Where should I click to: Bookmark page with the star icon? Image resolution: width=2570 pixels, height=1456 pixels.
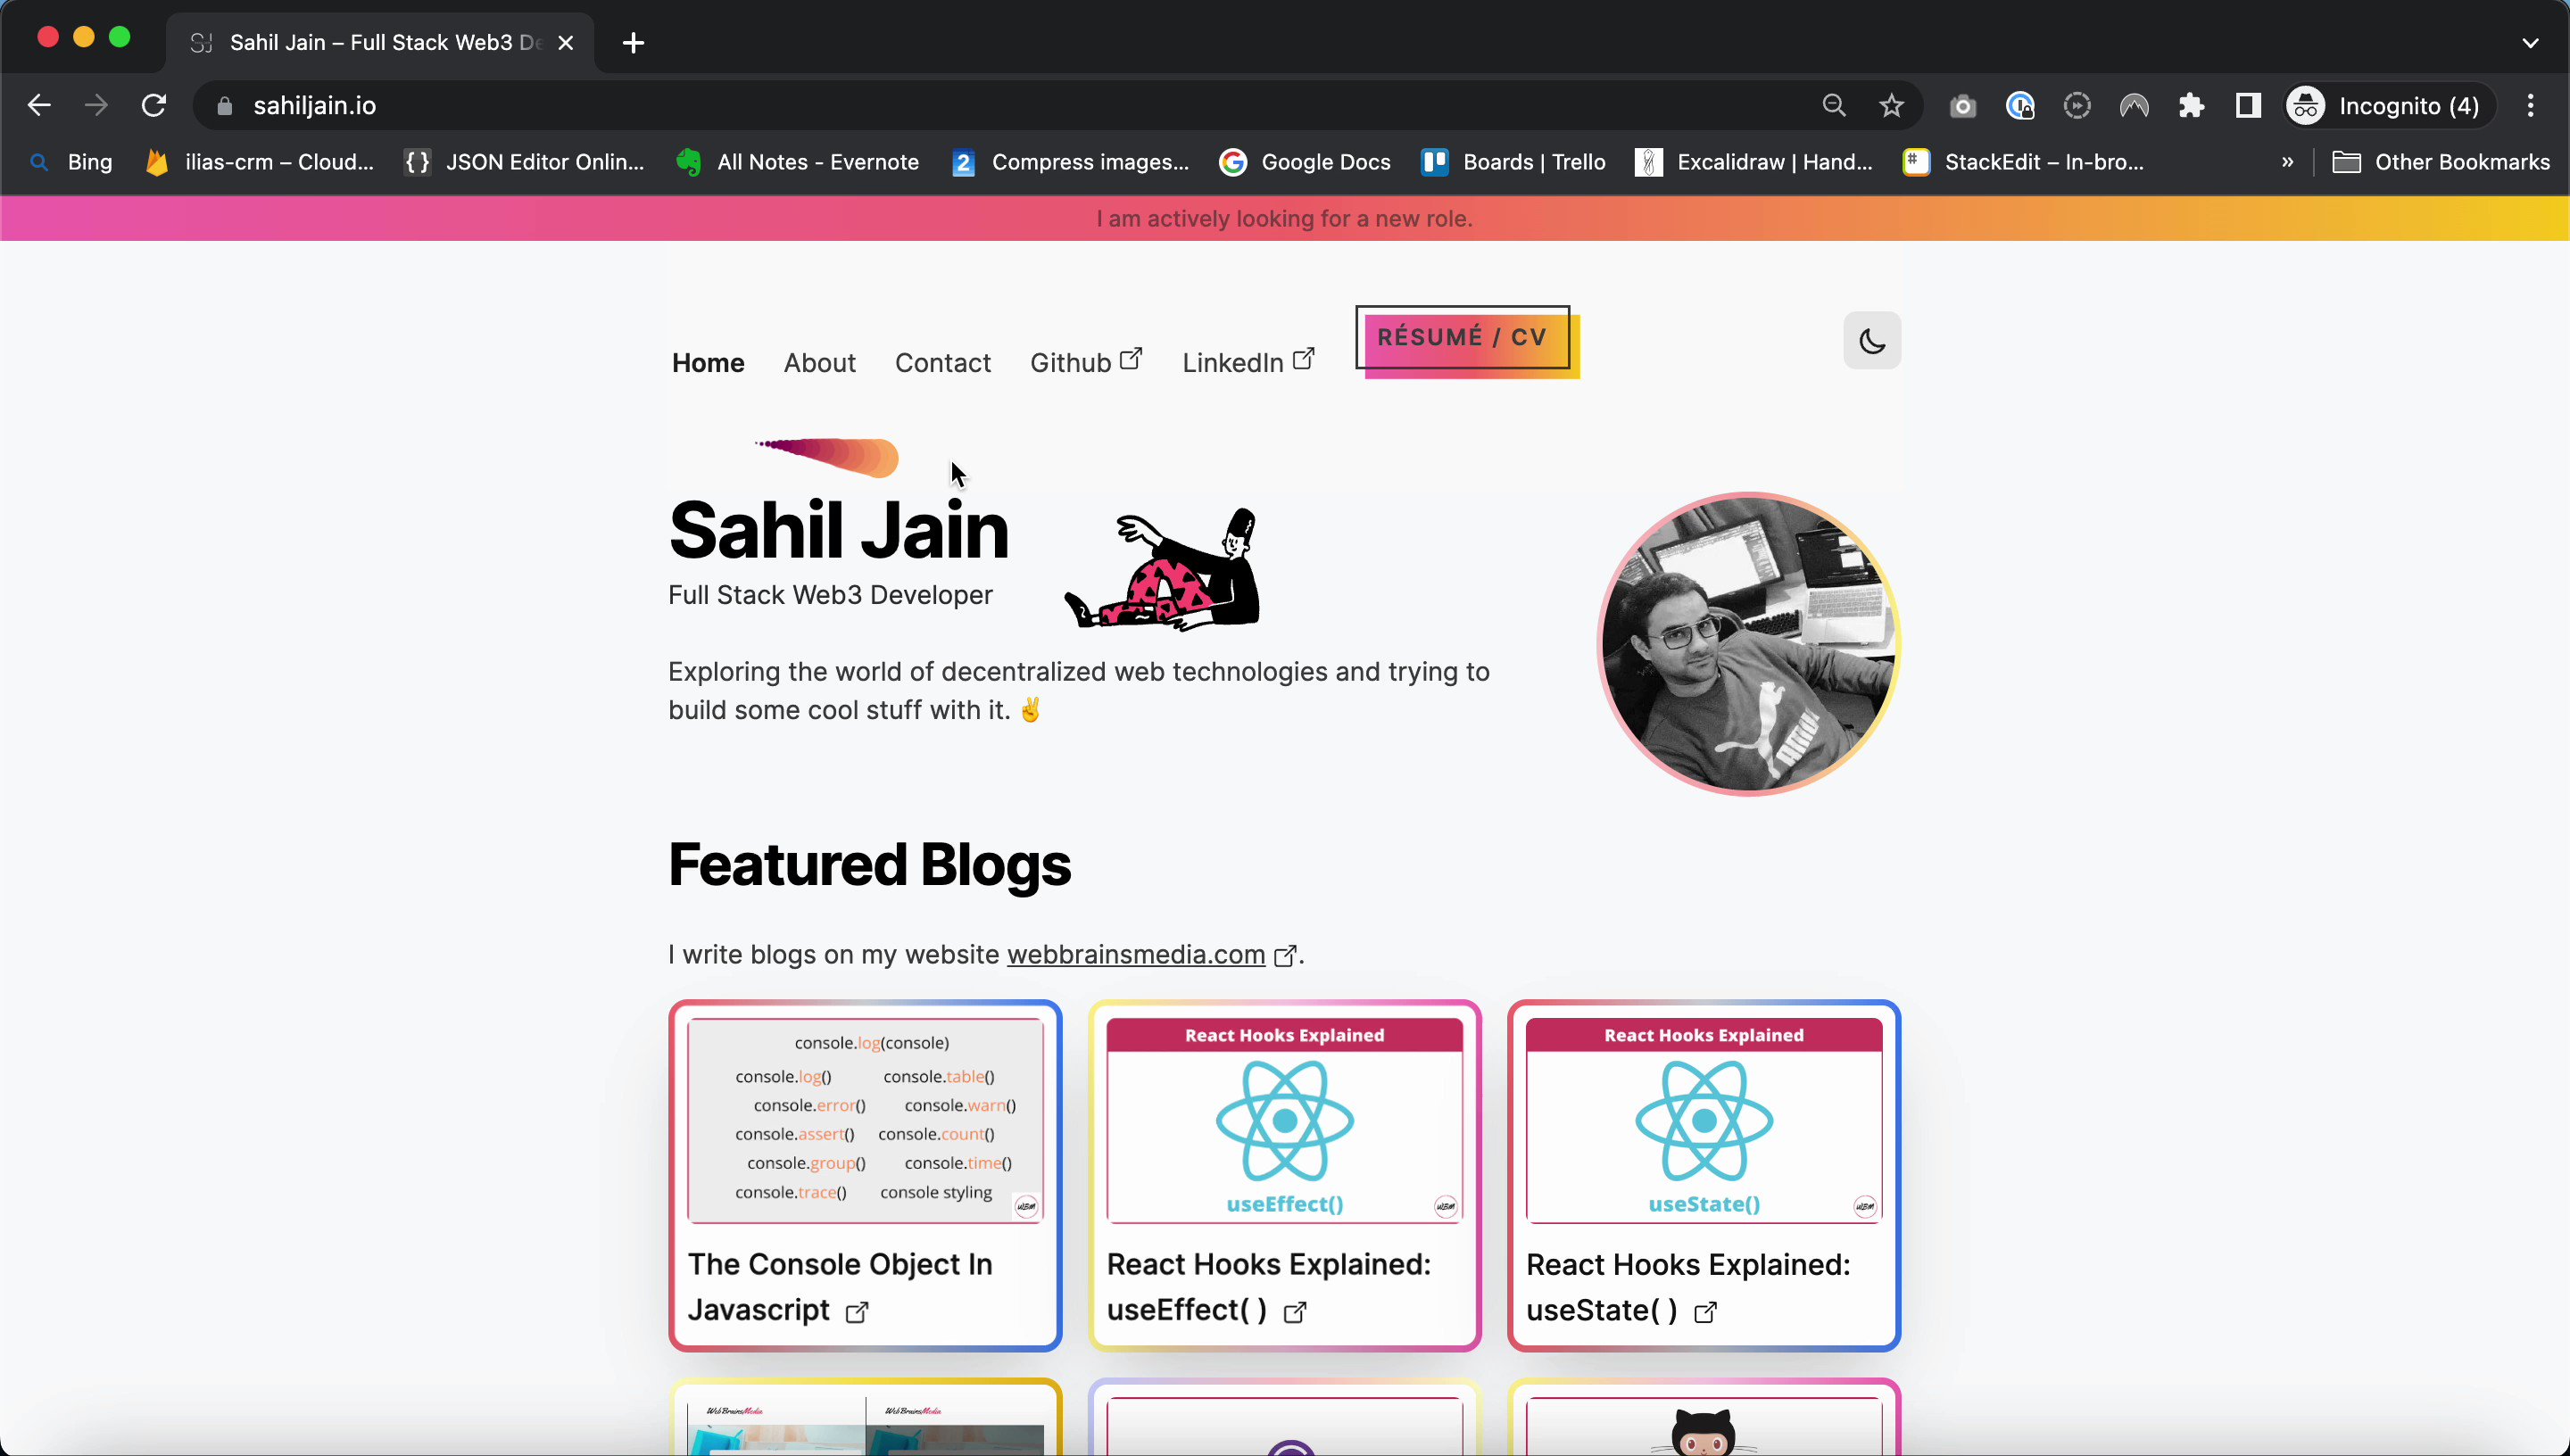1890,105
